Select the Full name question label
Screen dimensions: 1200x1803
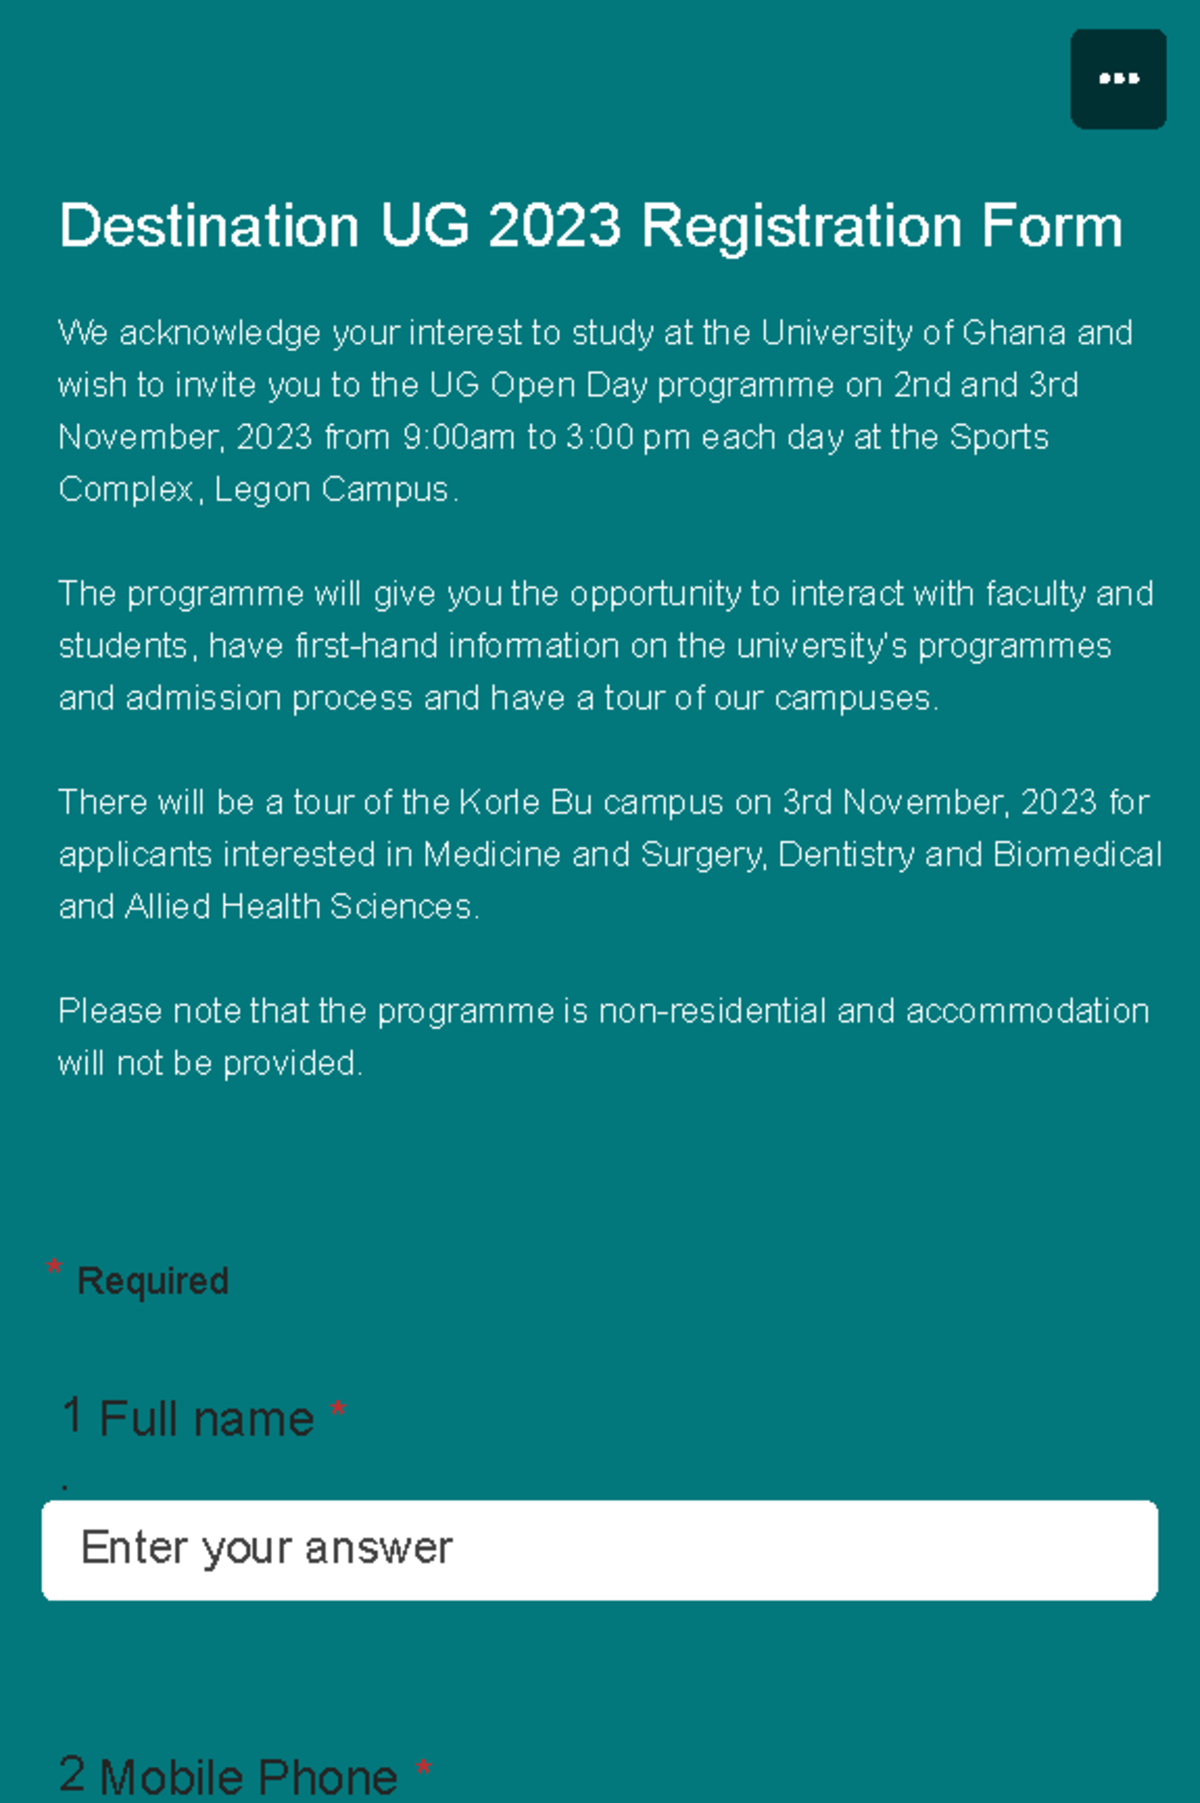[205, 1417]
